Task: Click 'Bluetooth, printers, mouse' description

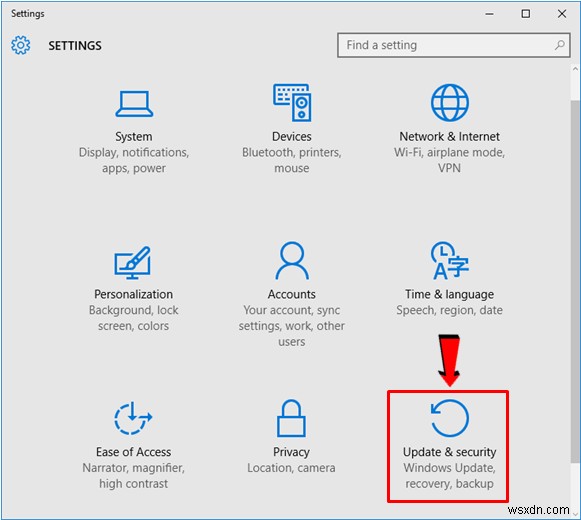Action: [x=292, y=160]
